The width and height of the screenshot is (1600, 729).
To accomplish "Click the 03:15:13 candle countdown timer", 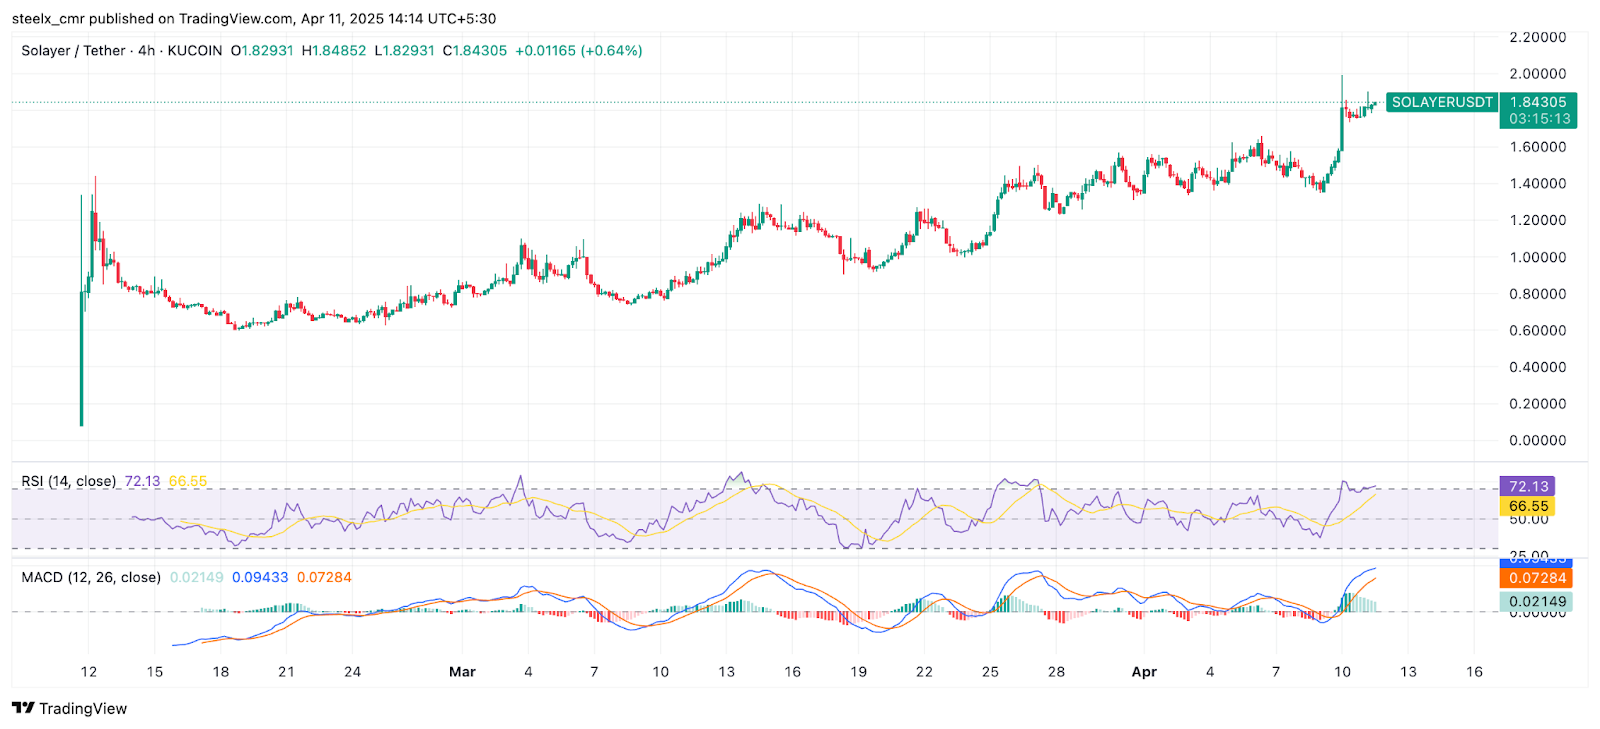I will [x=1539, y=119].
